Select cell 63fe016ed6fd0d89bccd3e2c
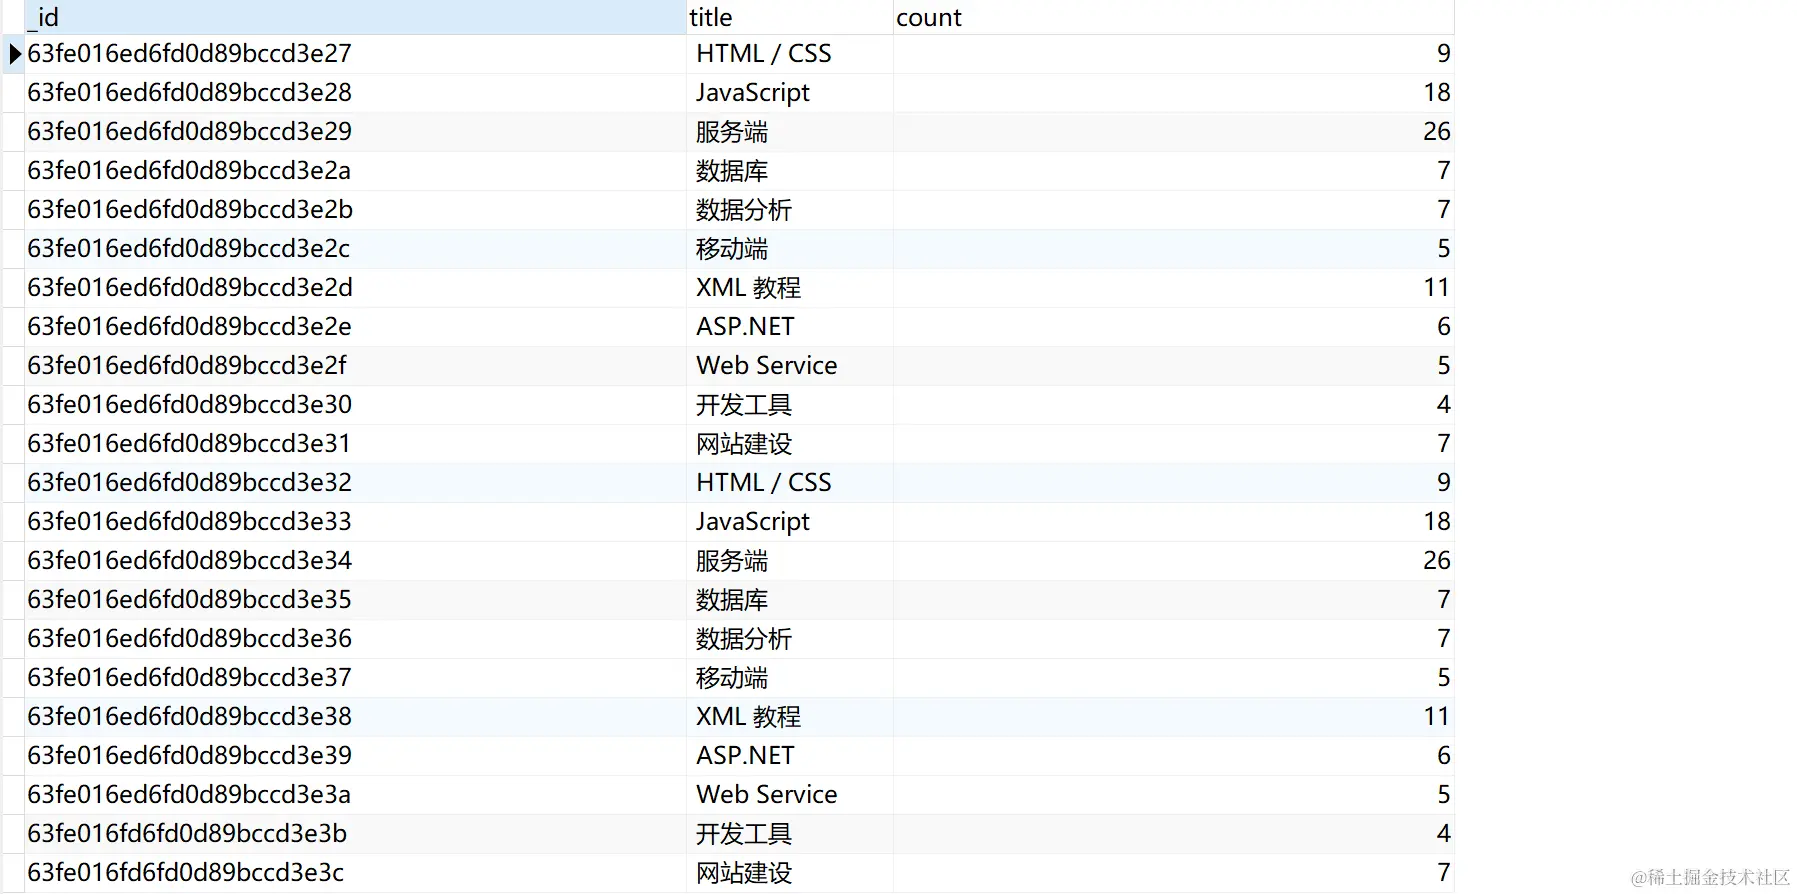This screenshot has width=1797, height=894. click(355, 249)
